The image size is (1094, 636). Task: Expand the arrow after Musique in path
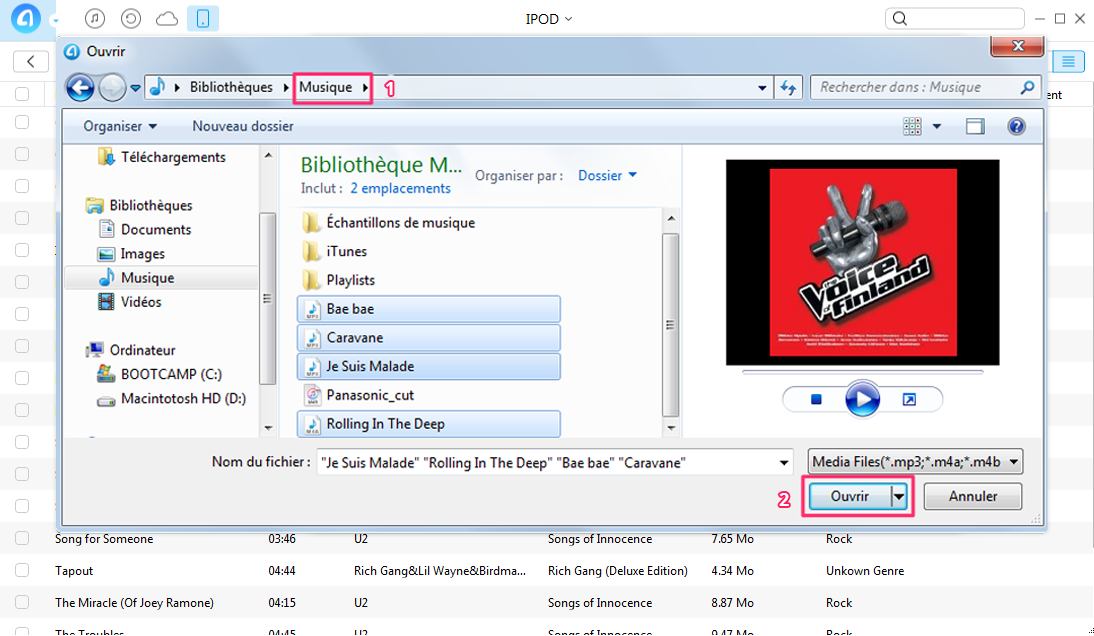click(365, 87)
